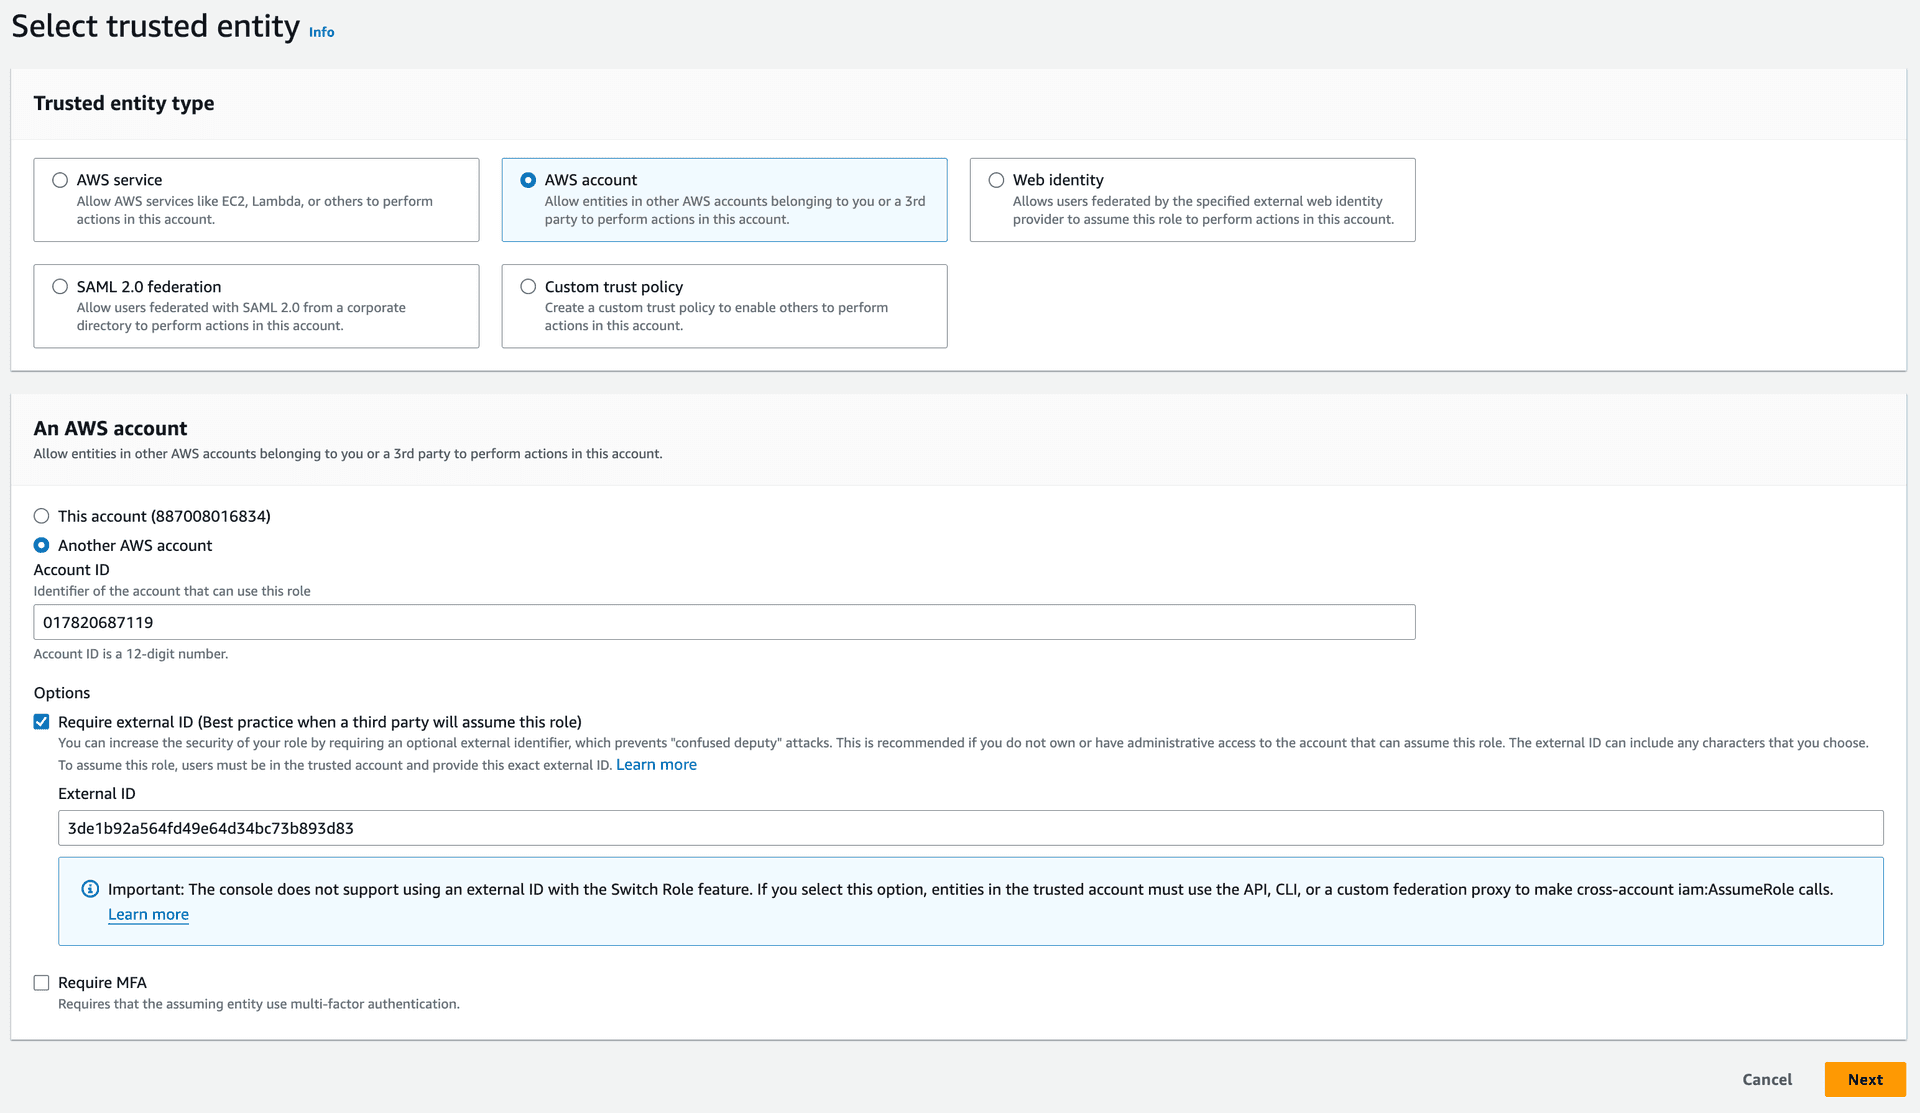Image resolution: width=1920 pixels, height=1113 pixels.
Task: Open Learn more link after exact external ID text
Action: pyautogui.click(x=656, y=765)
